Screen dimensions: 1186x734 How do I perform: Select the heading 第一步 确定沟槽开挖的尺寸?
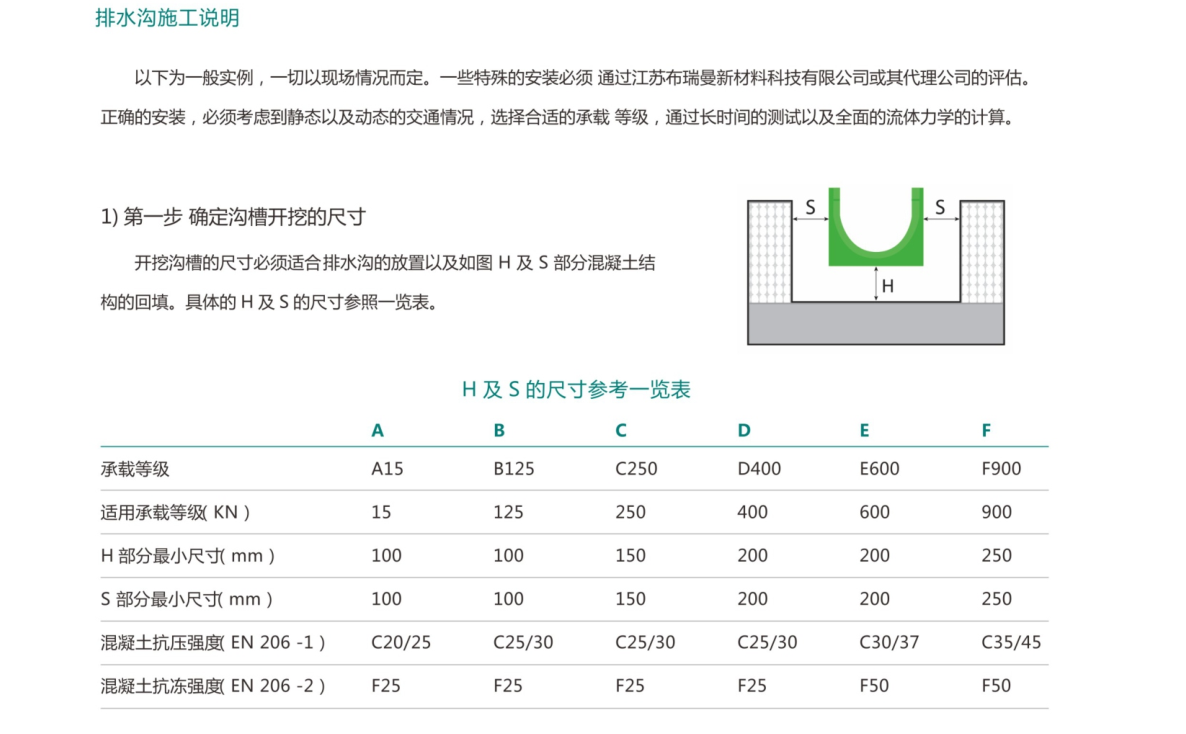[x=244, y=217]
